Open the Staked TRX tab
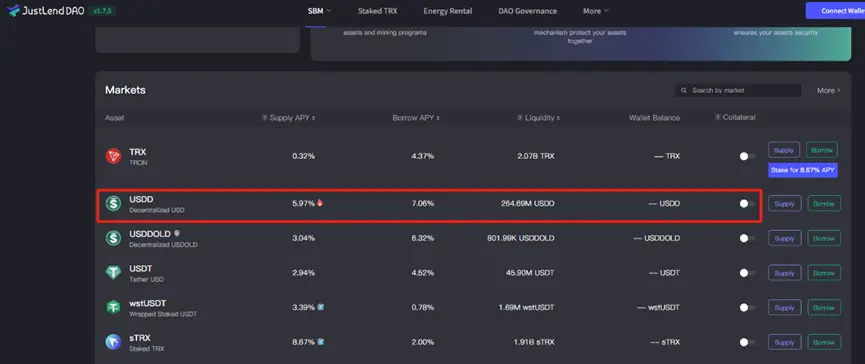Image resolution: width=865 pixels, height=364 pixels. click(x=377, y=11)
